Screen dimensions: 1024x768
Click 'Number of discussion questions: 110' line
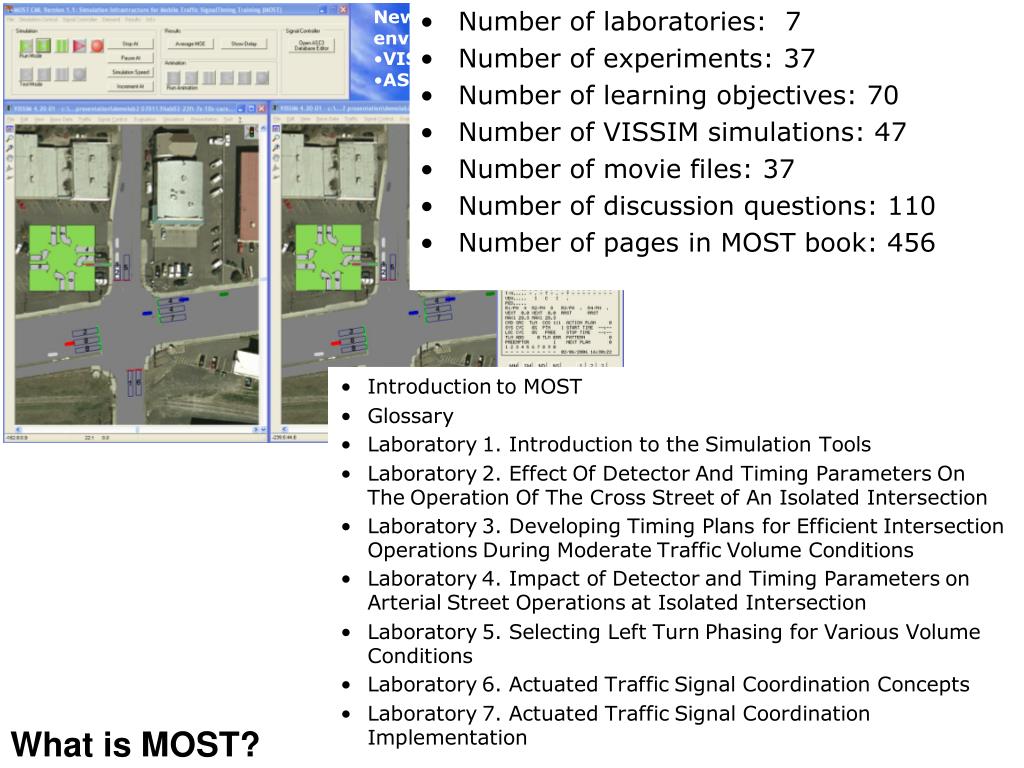tap(696, 206)
